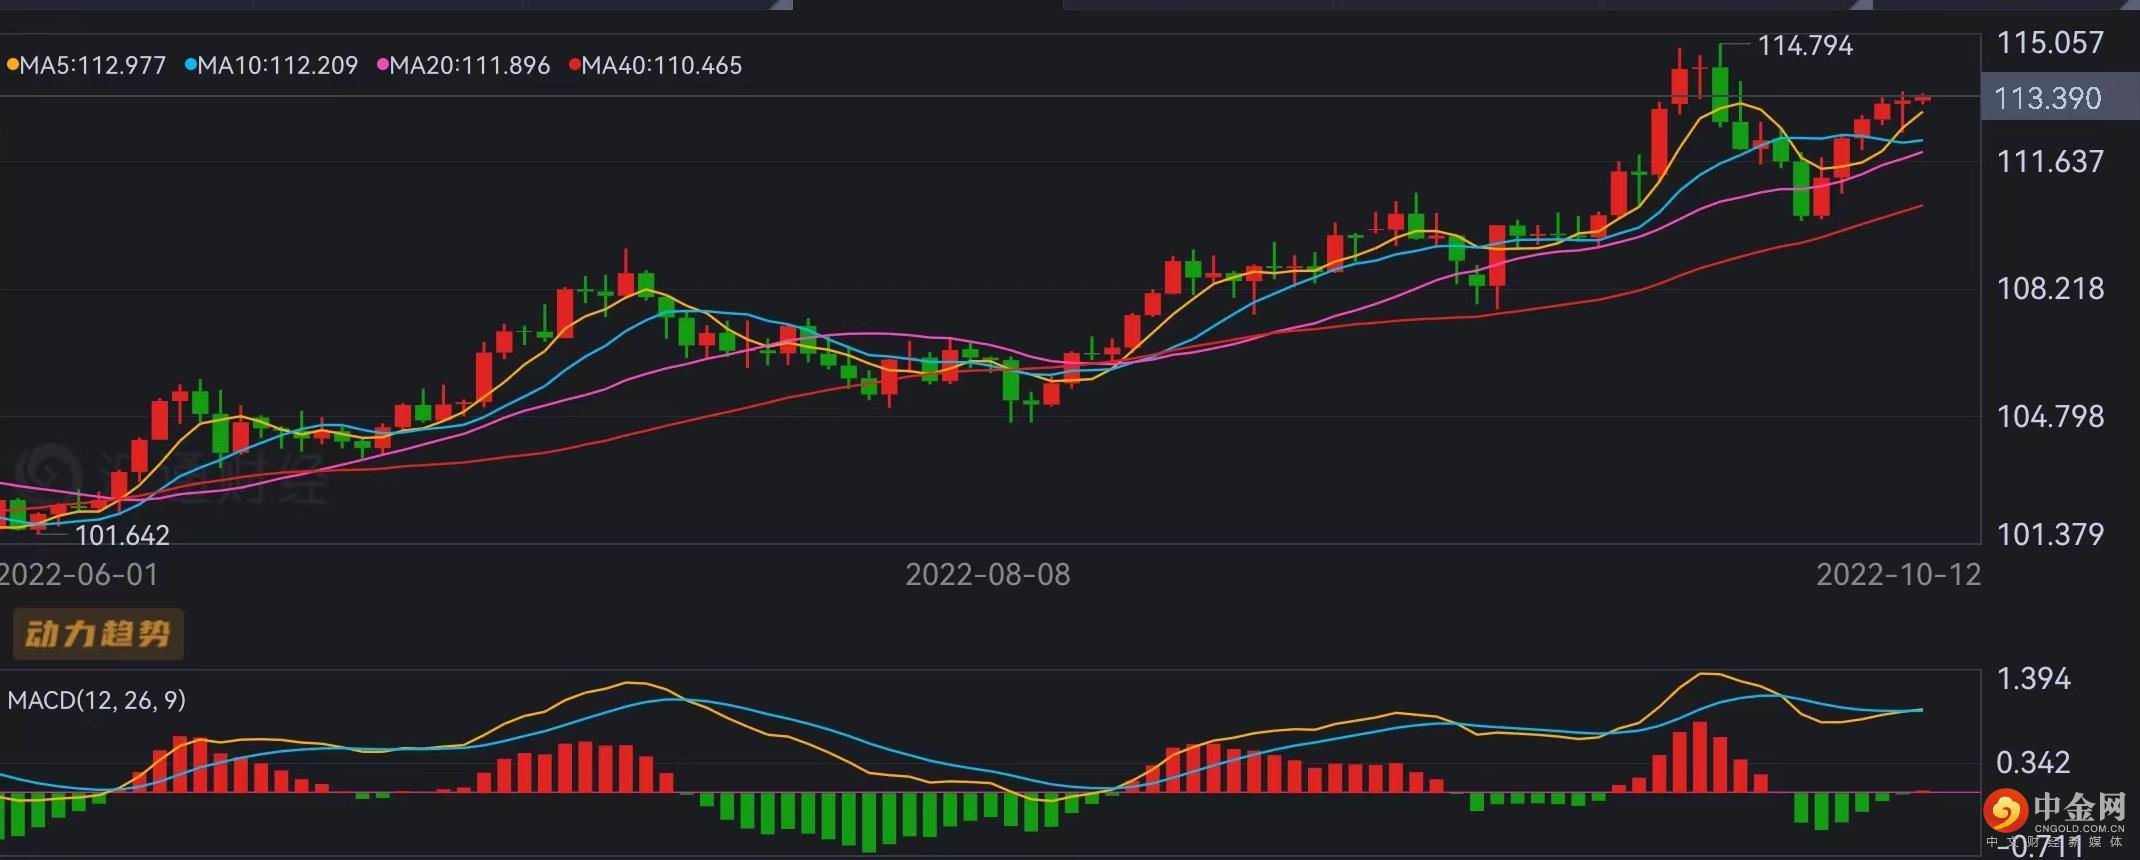This screenshot has height=860, width=2140.
Task: Click the CNGOLD.COM.CN watermark link
Action: [2078, 828]
